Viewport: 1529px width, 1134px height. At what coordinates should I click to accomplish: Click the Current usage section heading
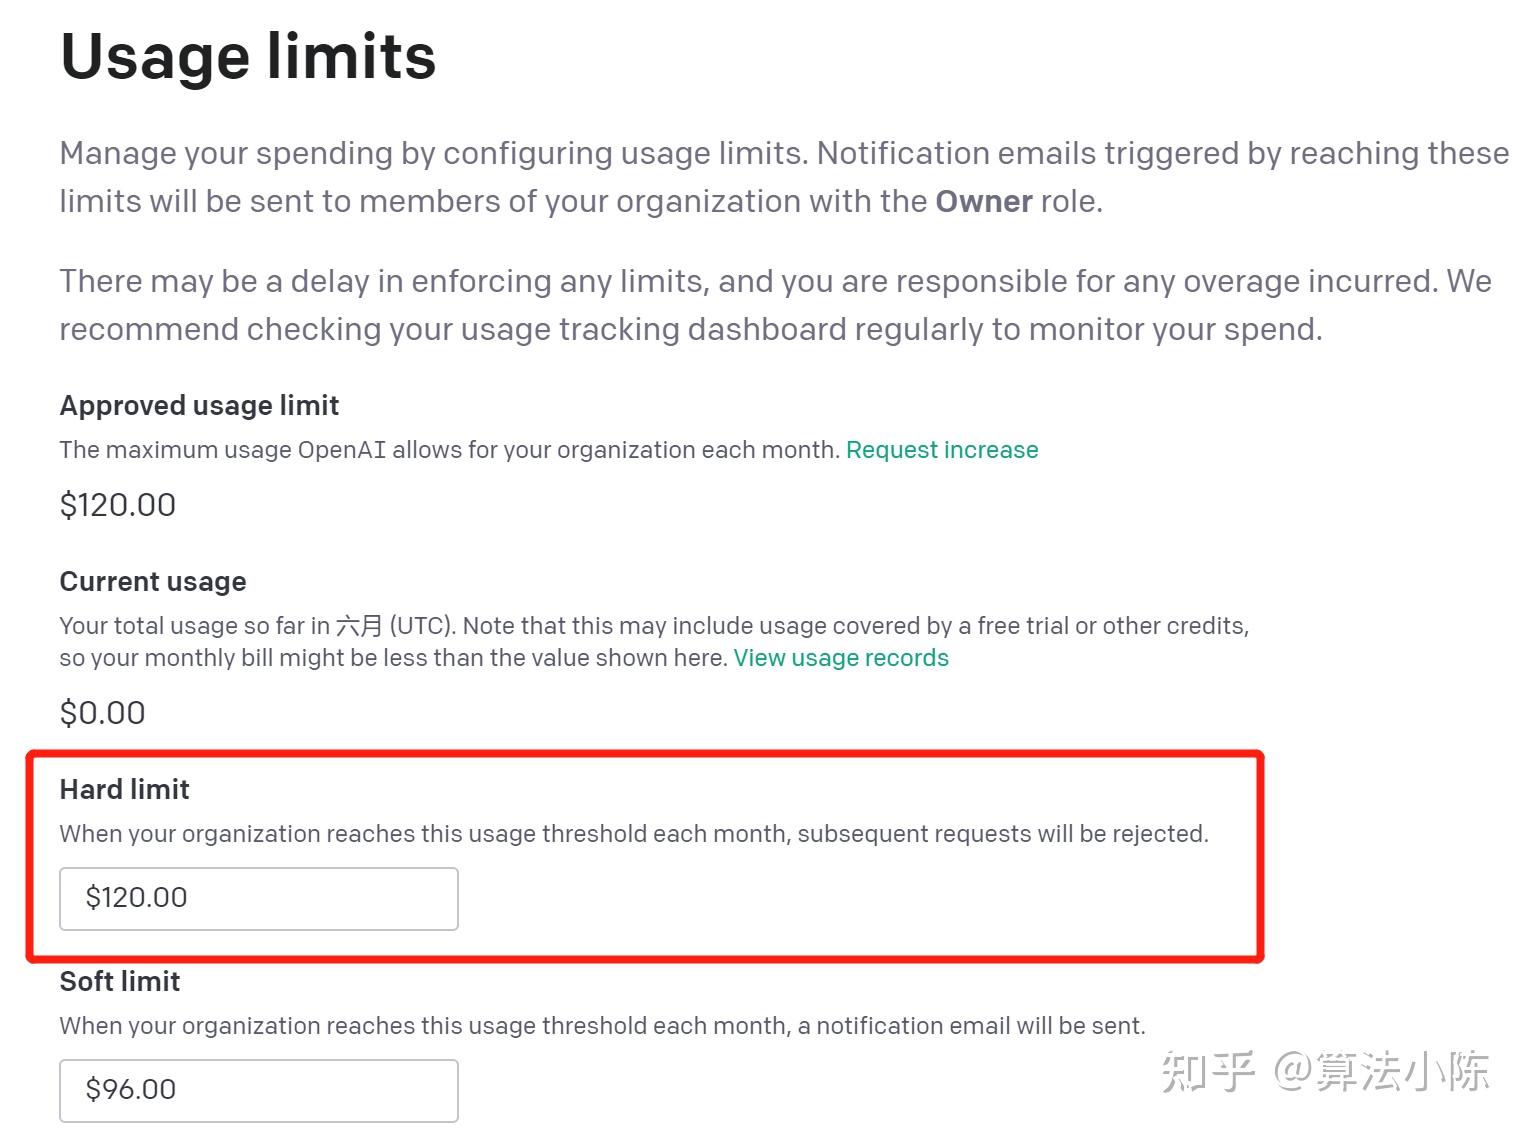[152, 581]
